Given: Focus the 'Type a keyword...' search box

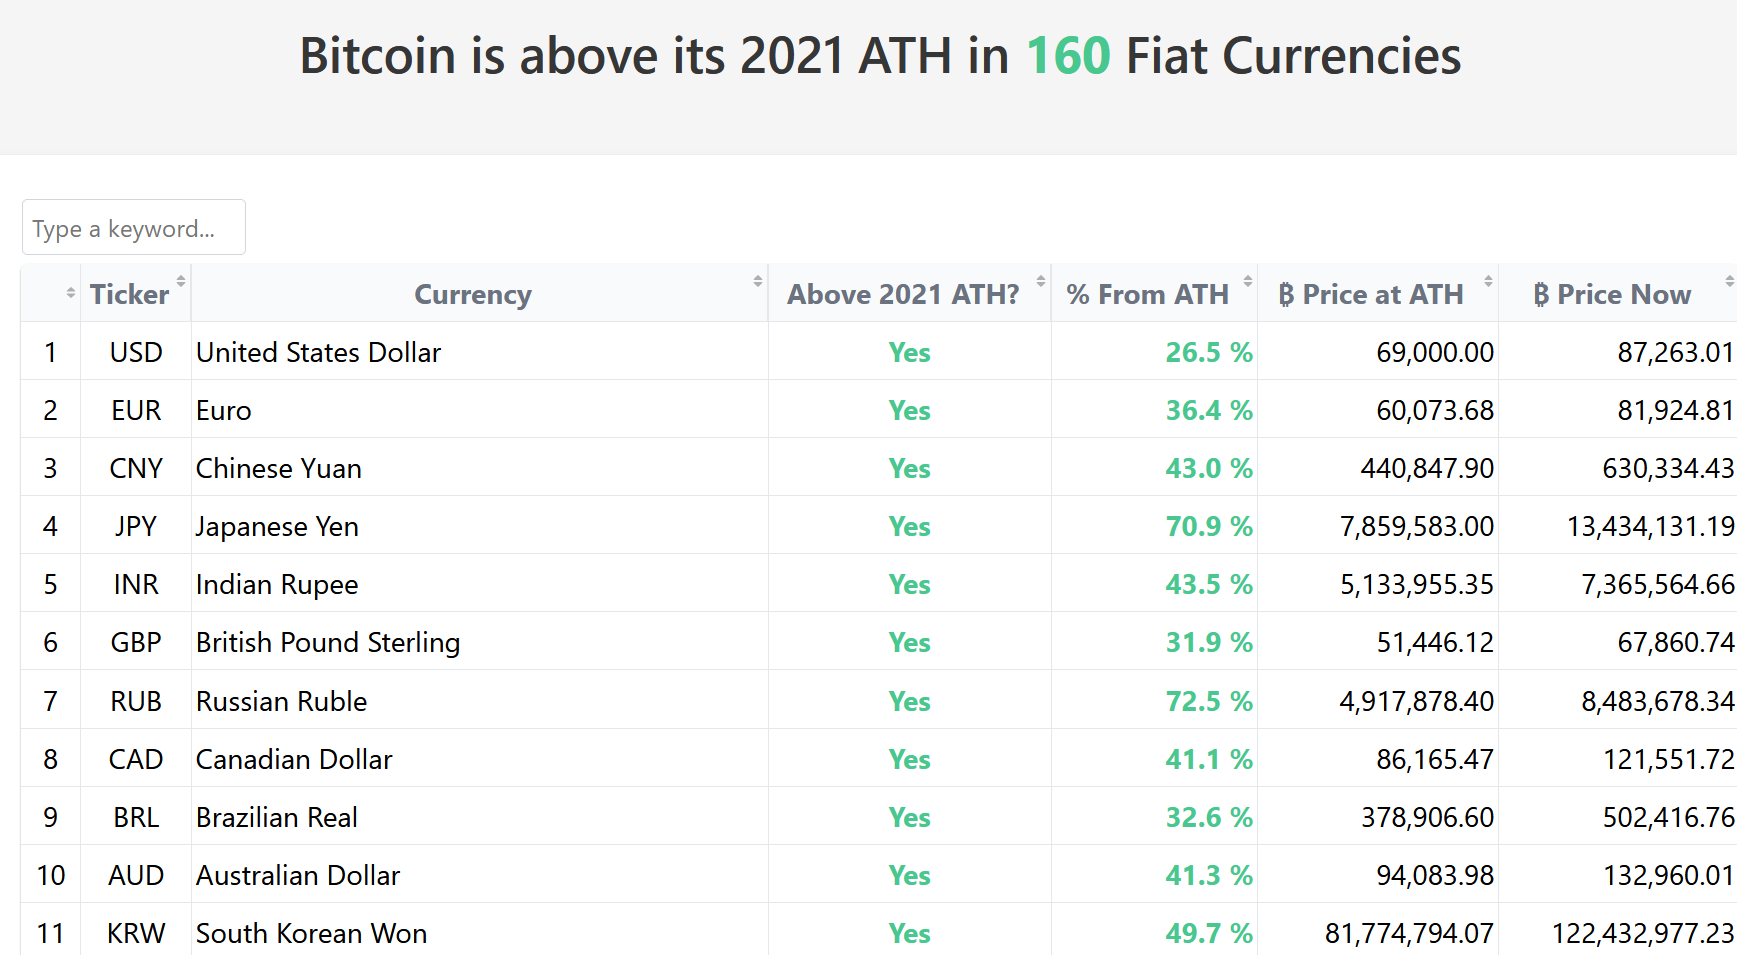Looking at the screenshot, I should point(134,228).
